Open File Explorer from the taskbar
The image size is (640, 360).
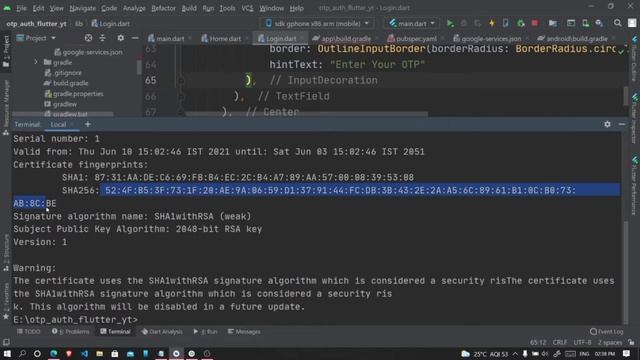point(100,353)
